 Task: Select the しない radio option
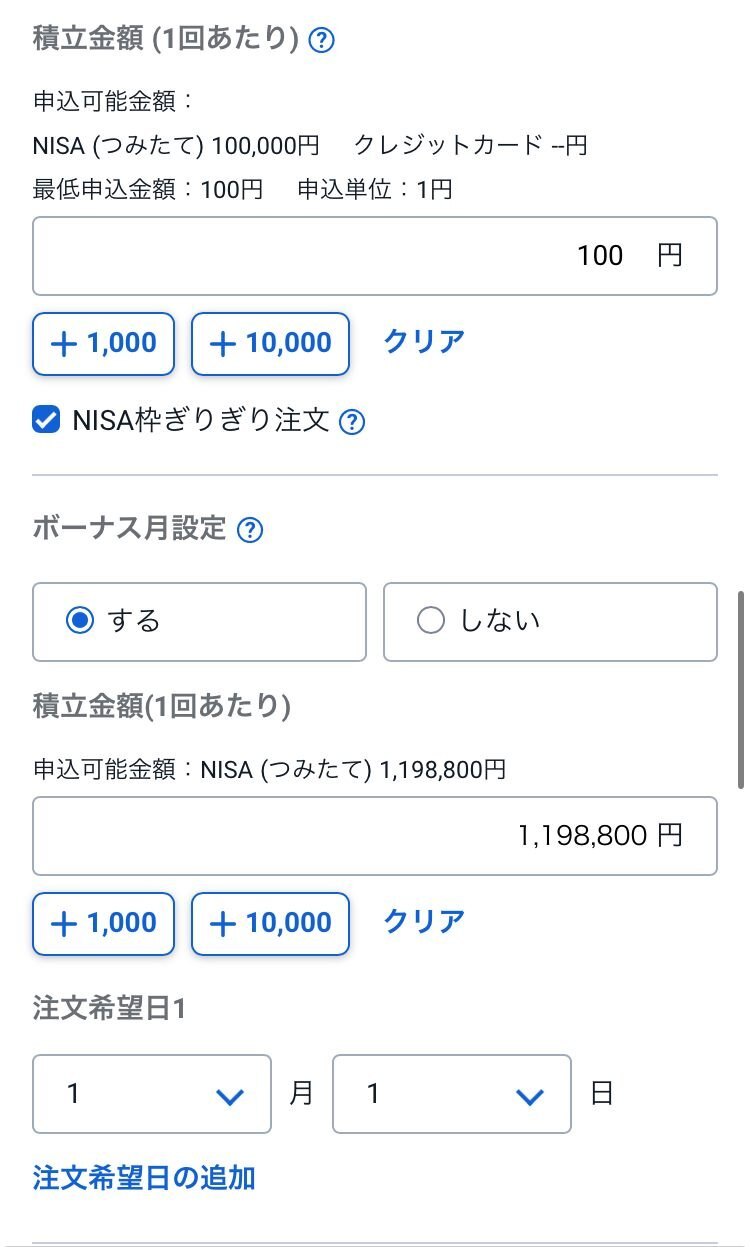(550, 622)
